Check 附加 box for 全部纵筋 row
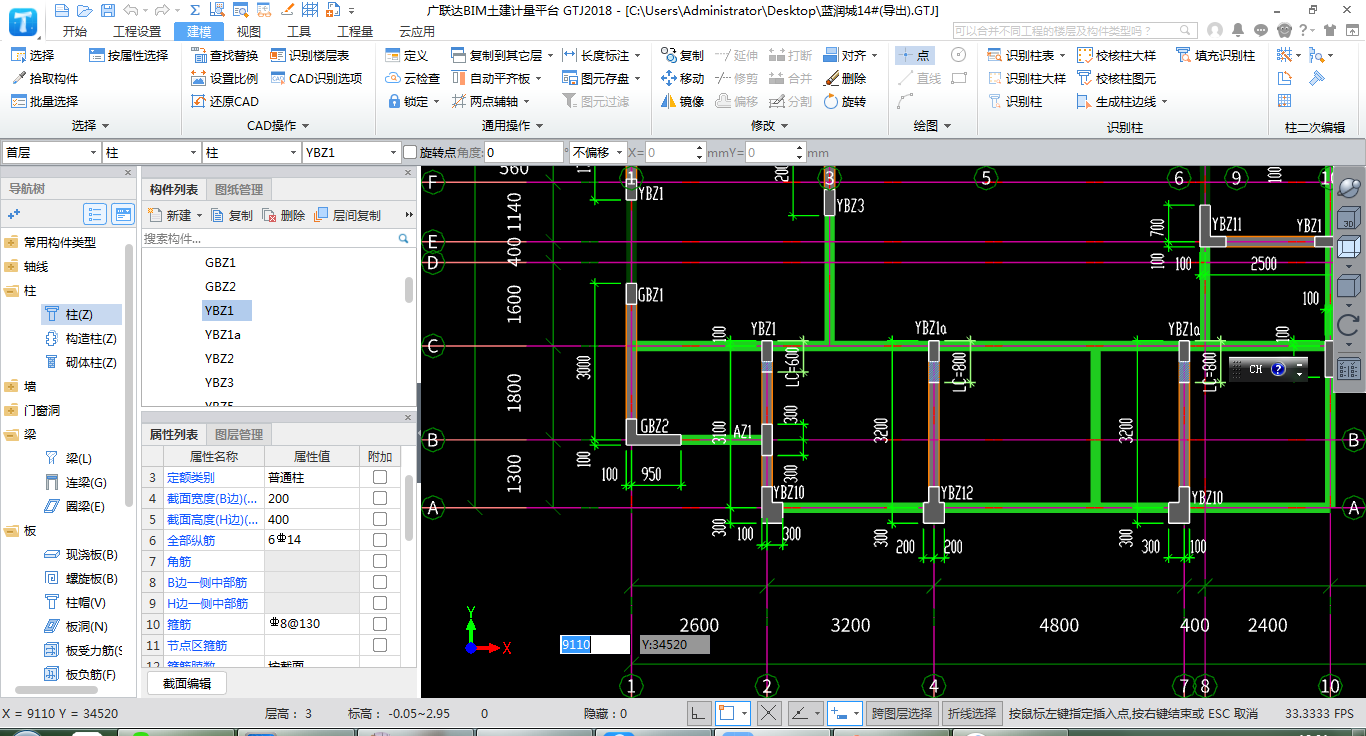 click(380, 540)
